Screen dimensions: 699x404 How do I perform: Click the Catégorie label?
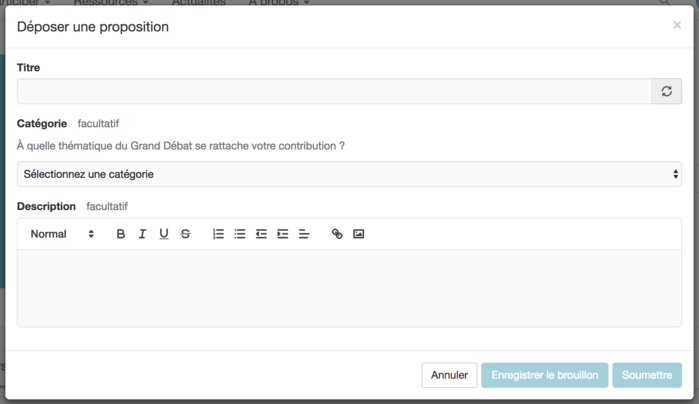42,124
